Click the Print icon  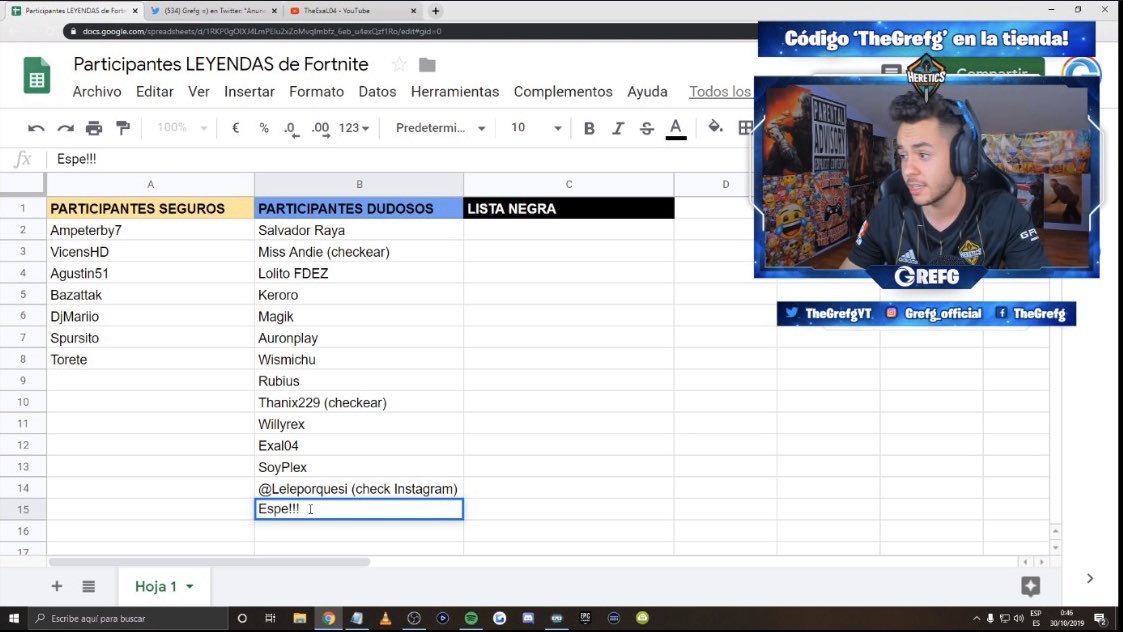pyautogui.click(x=94, y=128)
